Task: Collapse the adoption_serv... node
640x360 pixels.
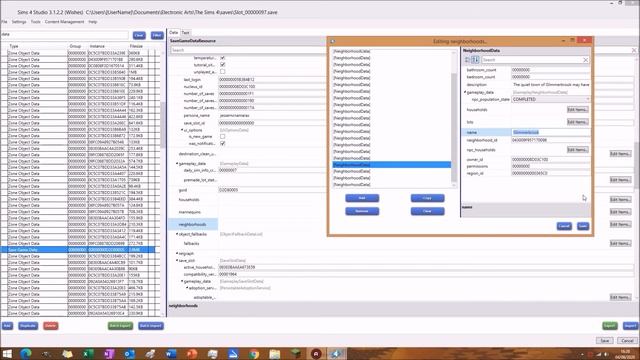Action: (x=187, y=288)
